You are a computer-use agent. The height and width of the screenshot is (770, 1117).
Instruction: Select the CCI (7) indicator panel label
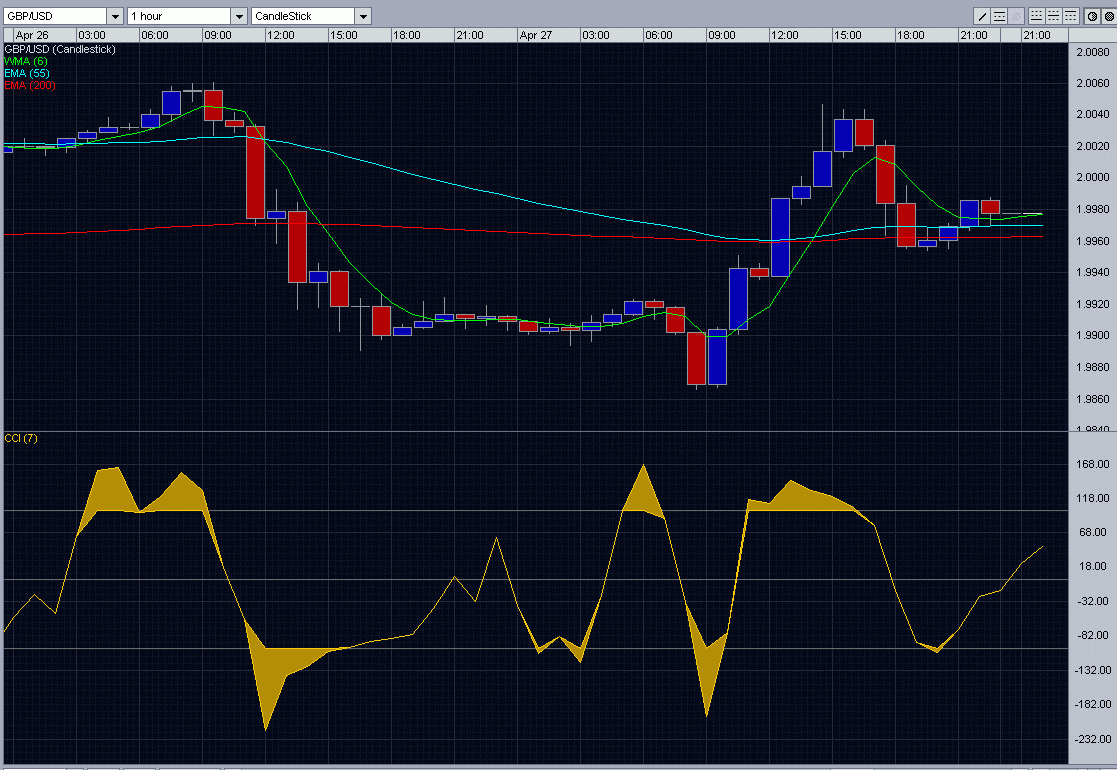pos(21,439)
